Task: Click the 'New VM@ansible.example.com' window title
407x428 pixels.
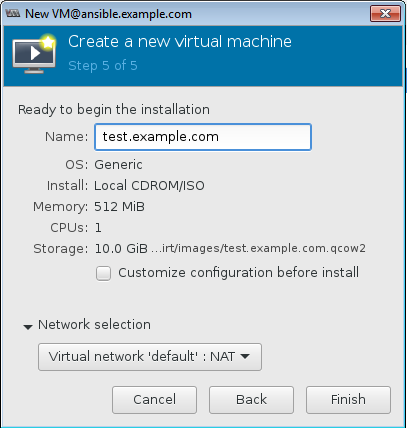Action: (108, 14)
